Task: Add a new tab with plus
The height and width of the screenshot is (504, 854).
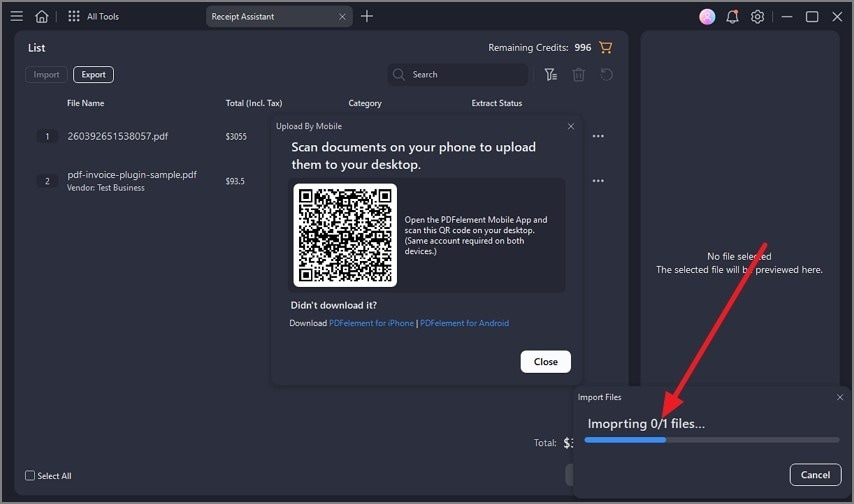Action: tap(367, 16)
